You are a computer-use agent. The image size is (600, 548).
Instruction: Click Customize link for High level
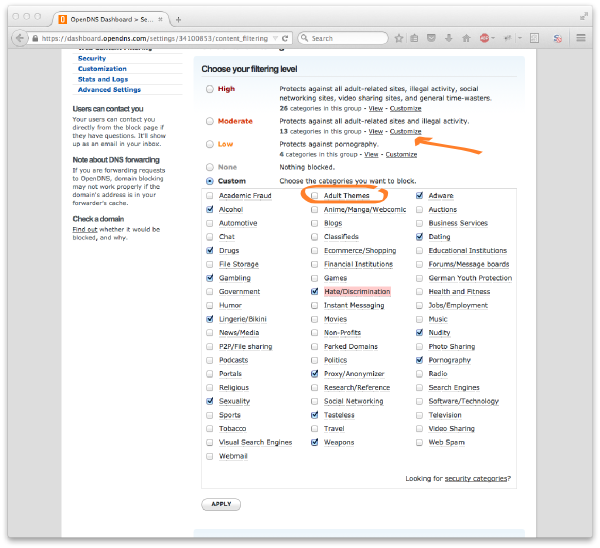[406, 109]
